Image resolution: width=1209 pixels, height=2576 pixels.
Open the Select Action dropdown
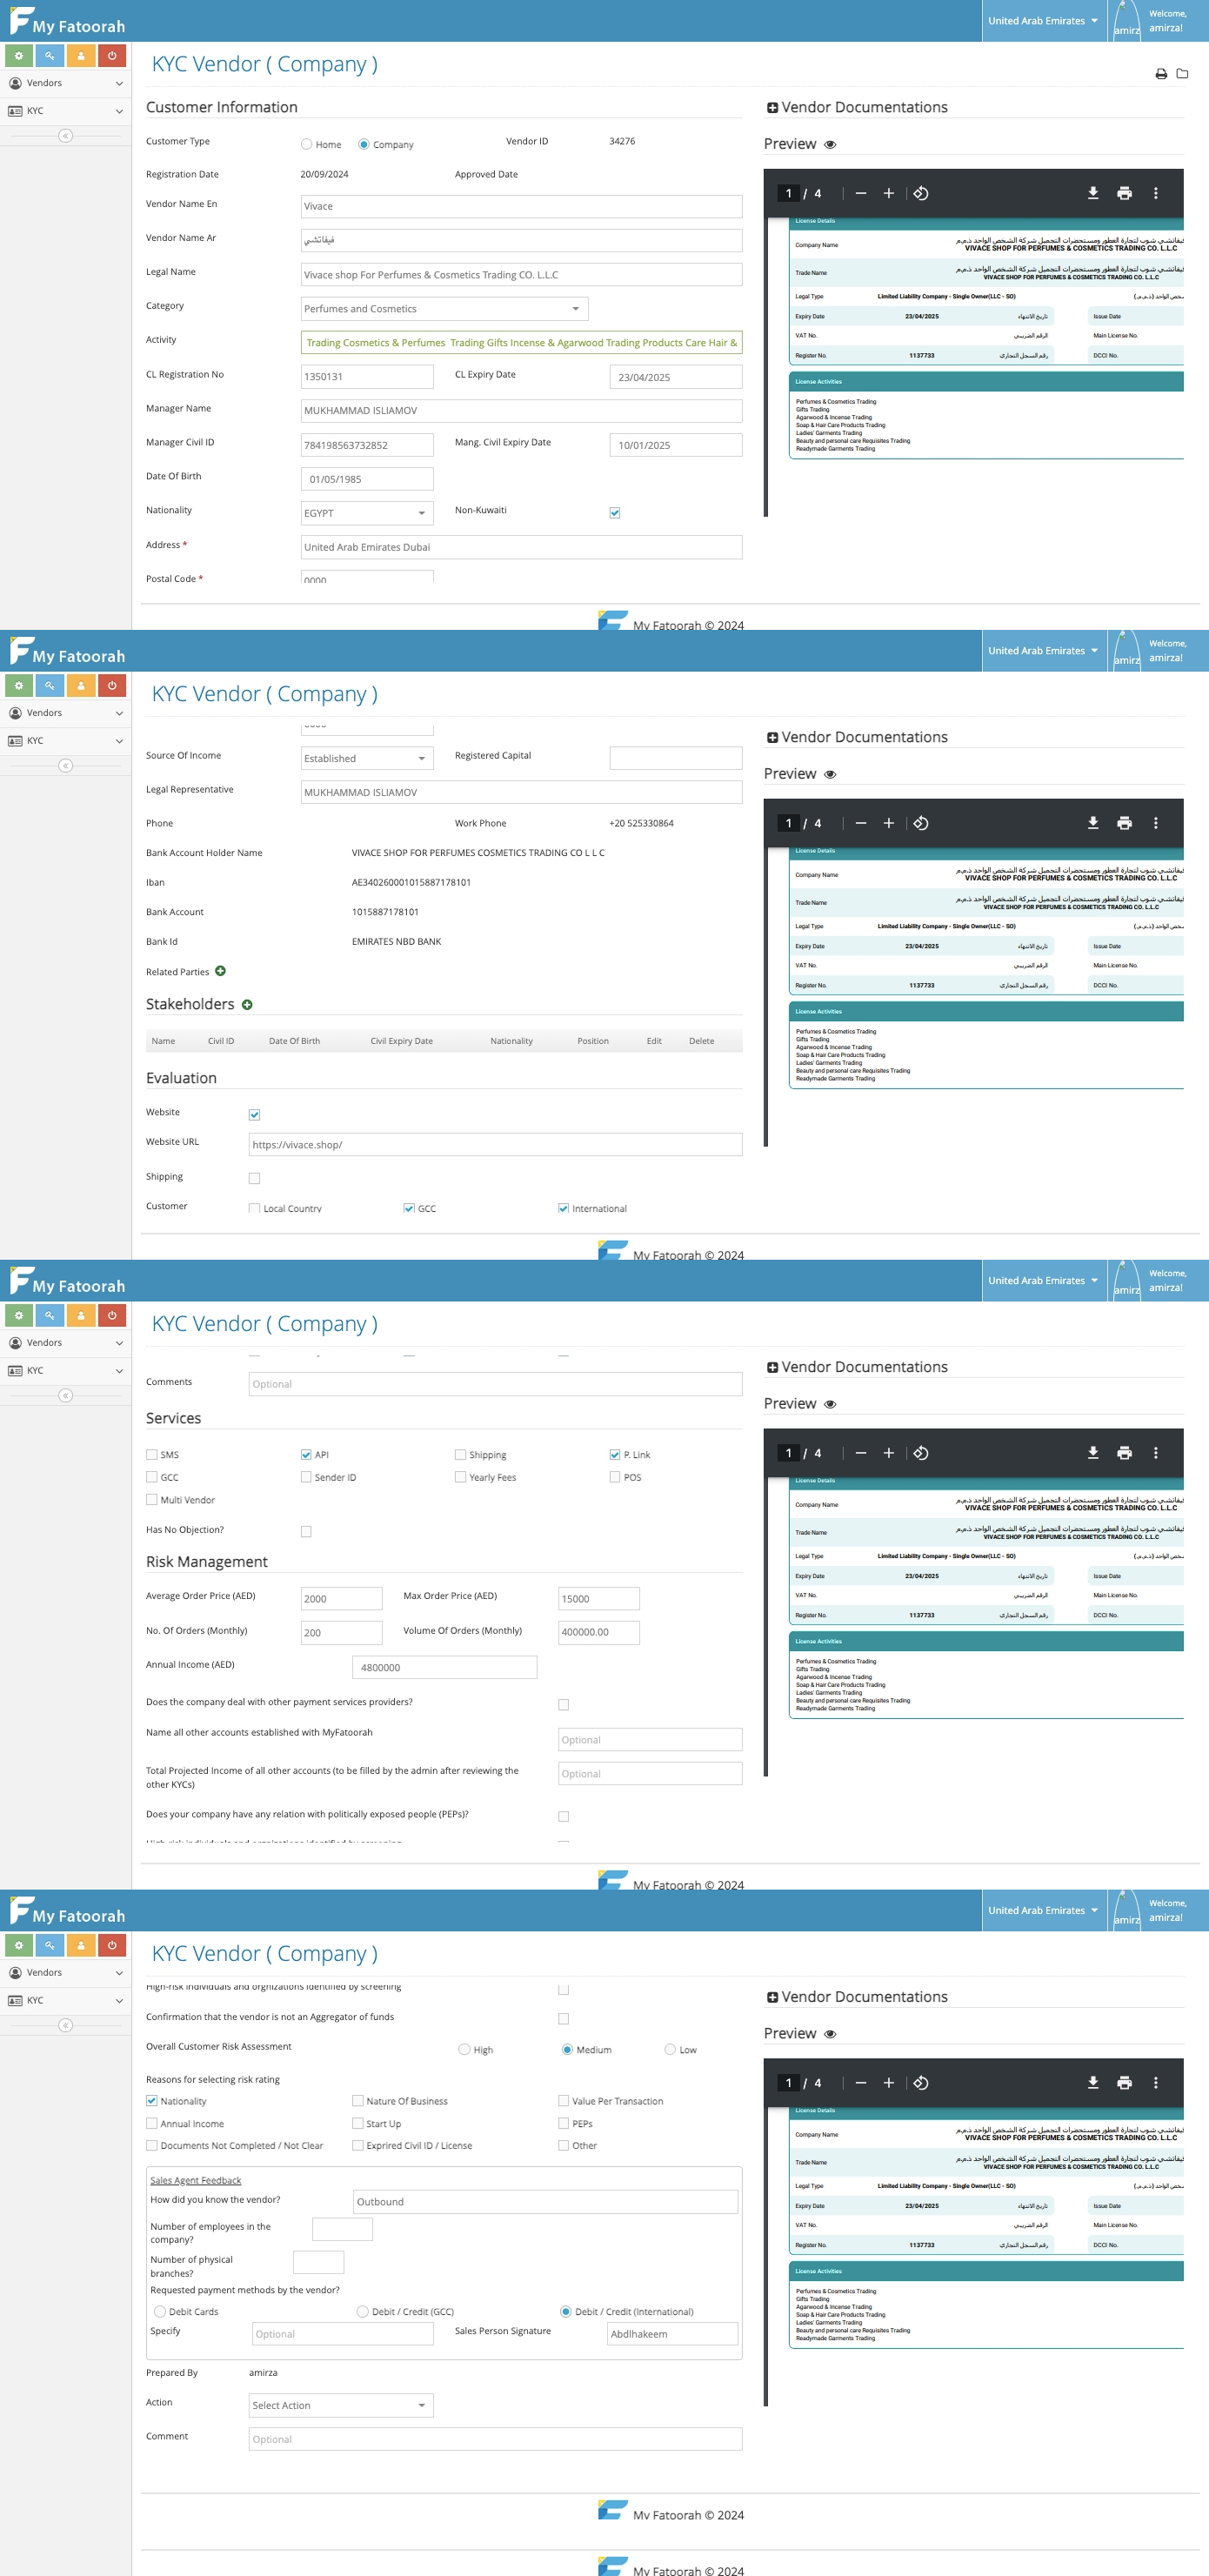(x=341, y=2405)
